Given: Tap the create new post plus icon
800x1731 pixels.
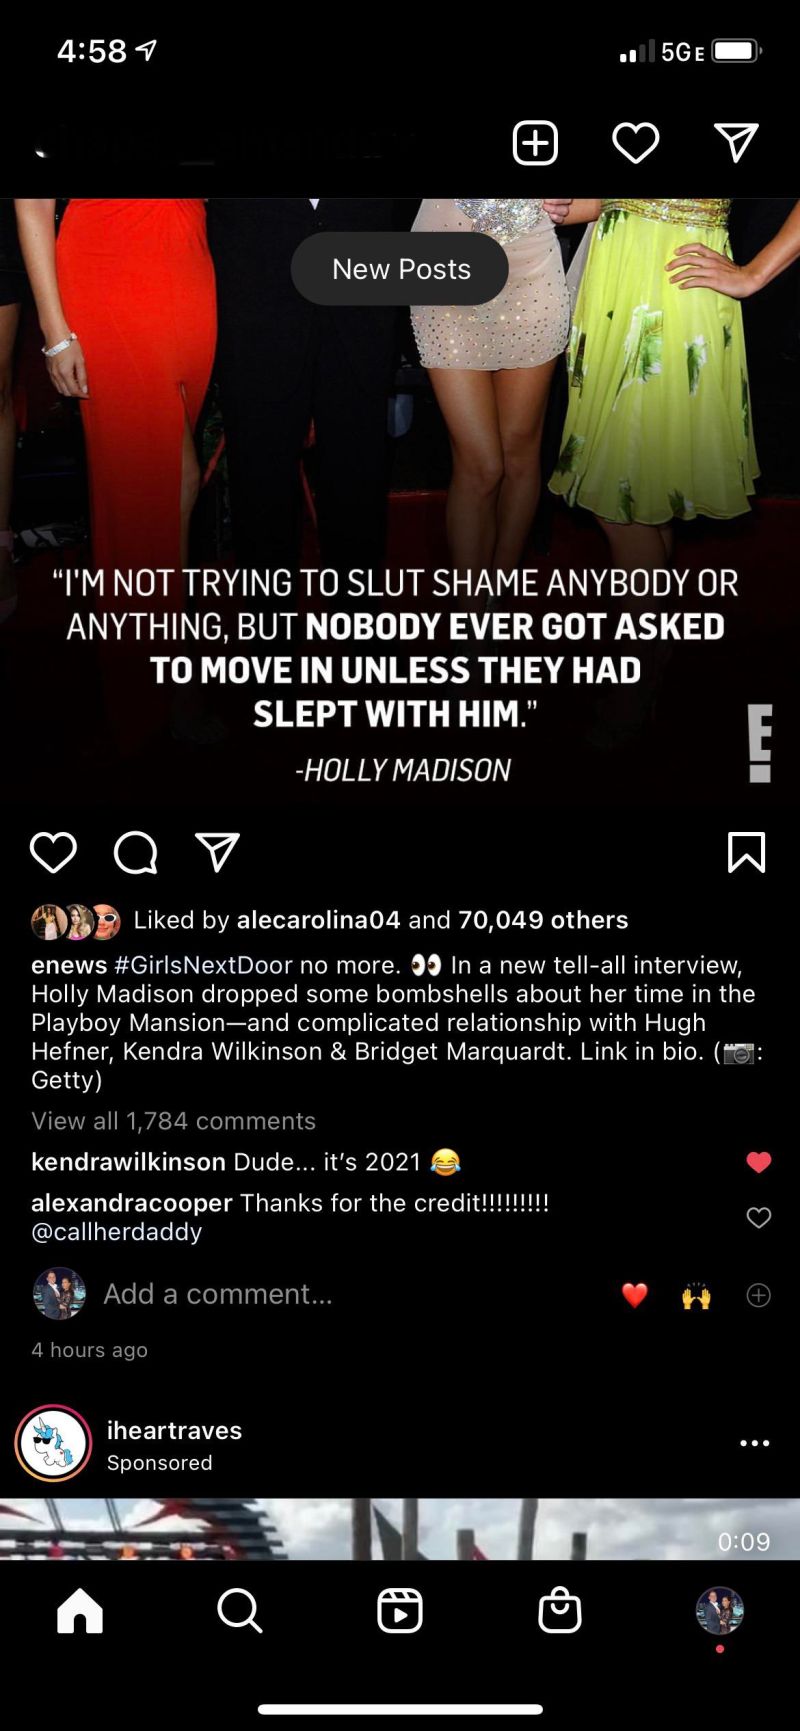Looking at the screenshot, I should click(535, 143).
